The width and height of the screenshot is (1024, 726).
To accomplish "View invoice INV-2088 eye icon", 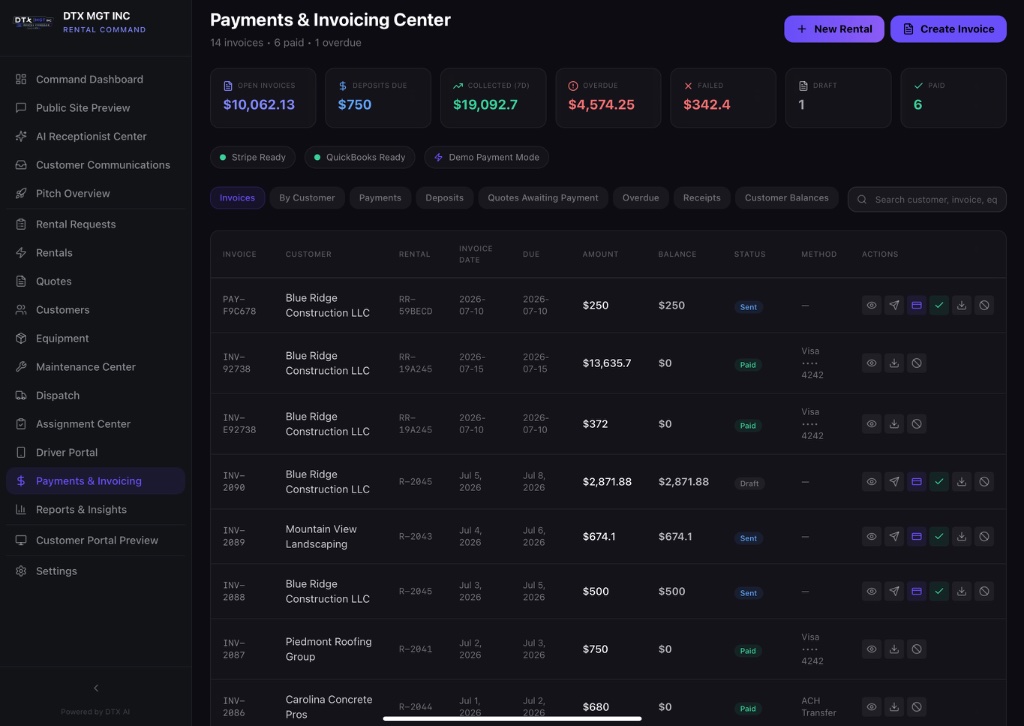I will 871,592.
